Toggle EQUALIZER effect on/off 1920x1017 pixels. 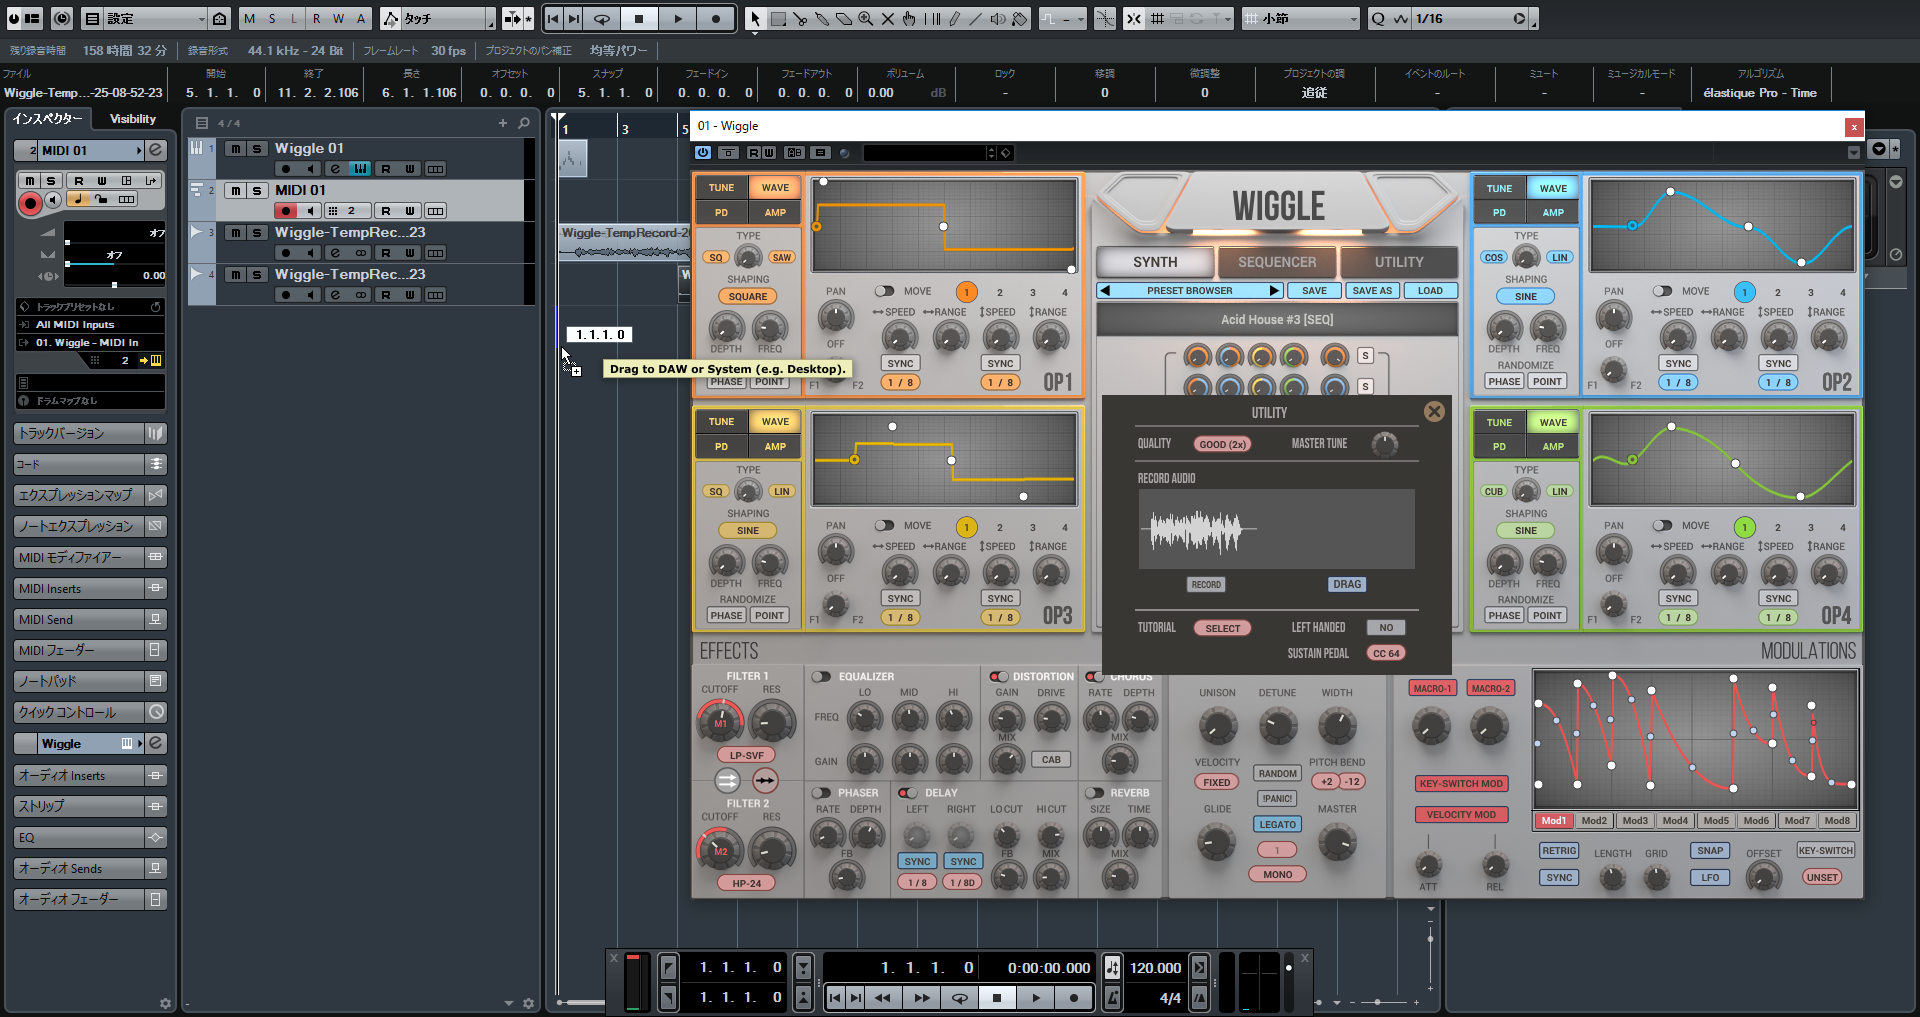coord(821,677)
